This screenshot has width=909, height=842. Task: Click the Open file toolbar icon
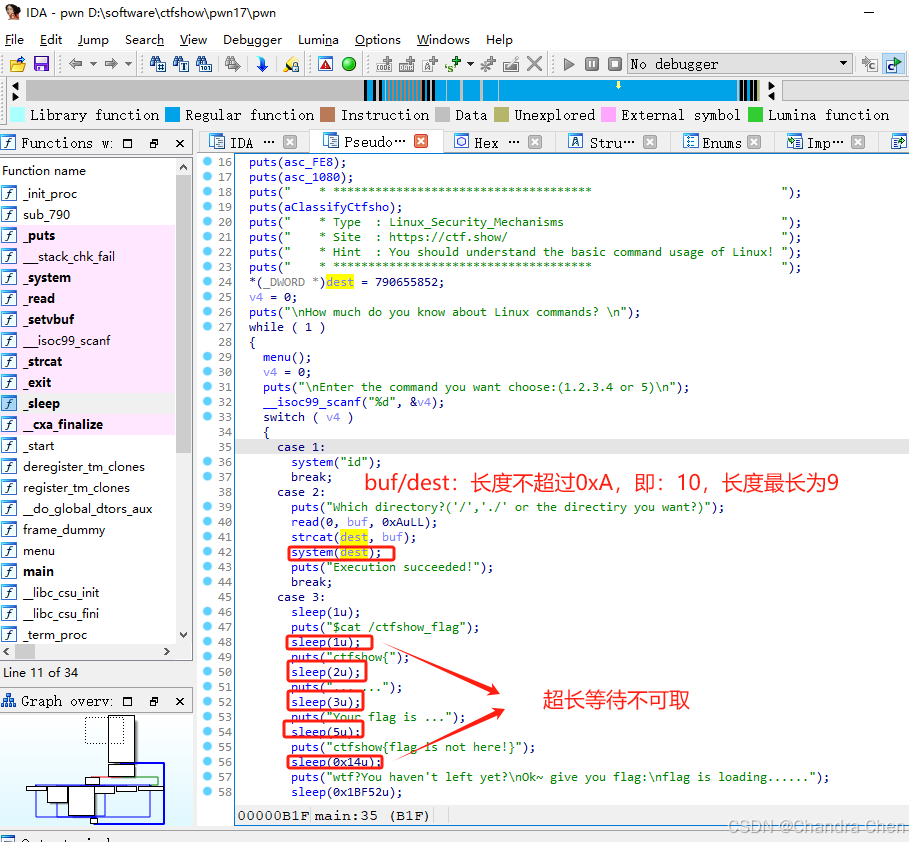pos(17,64)
